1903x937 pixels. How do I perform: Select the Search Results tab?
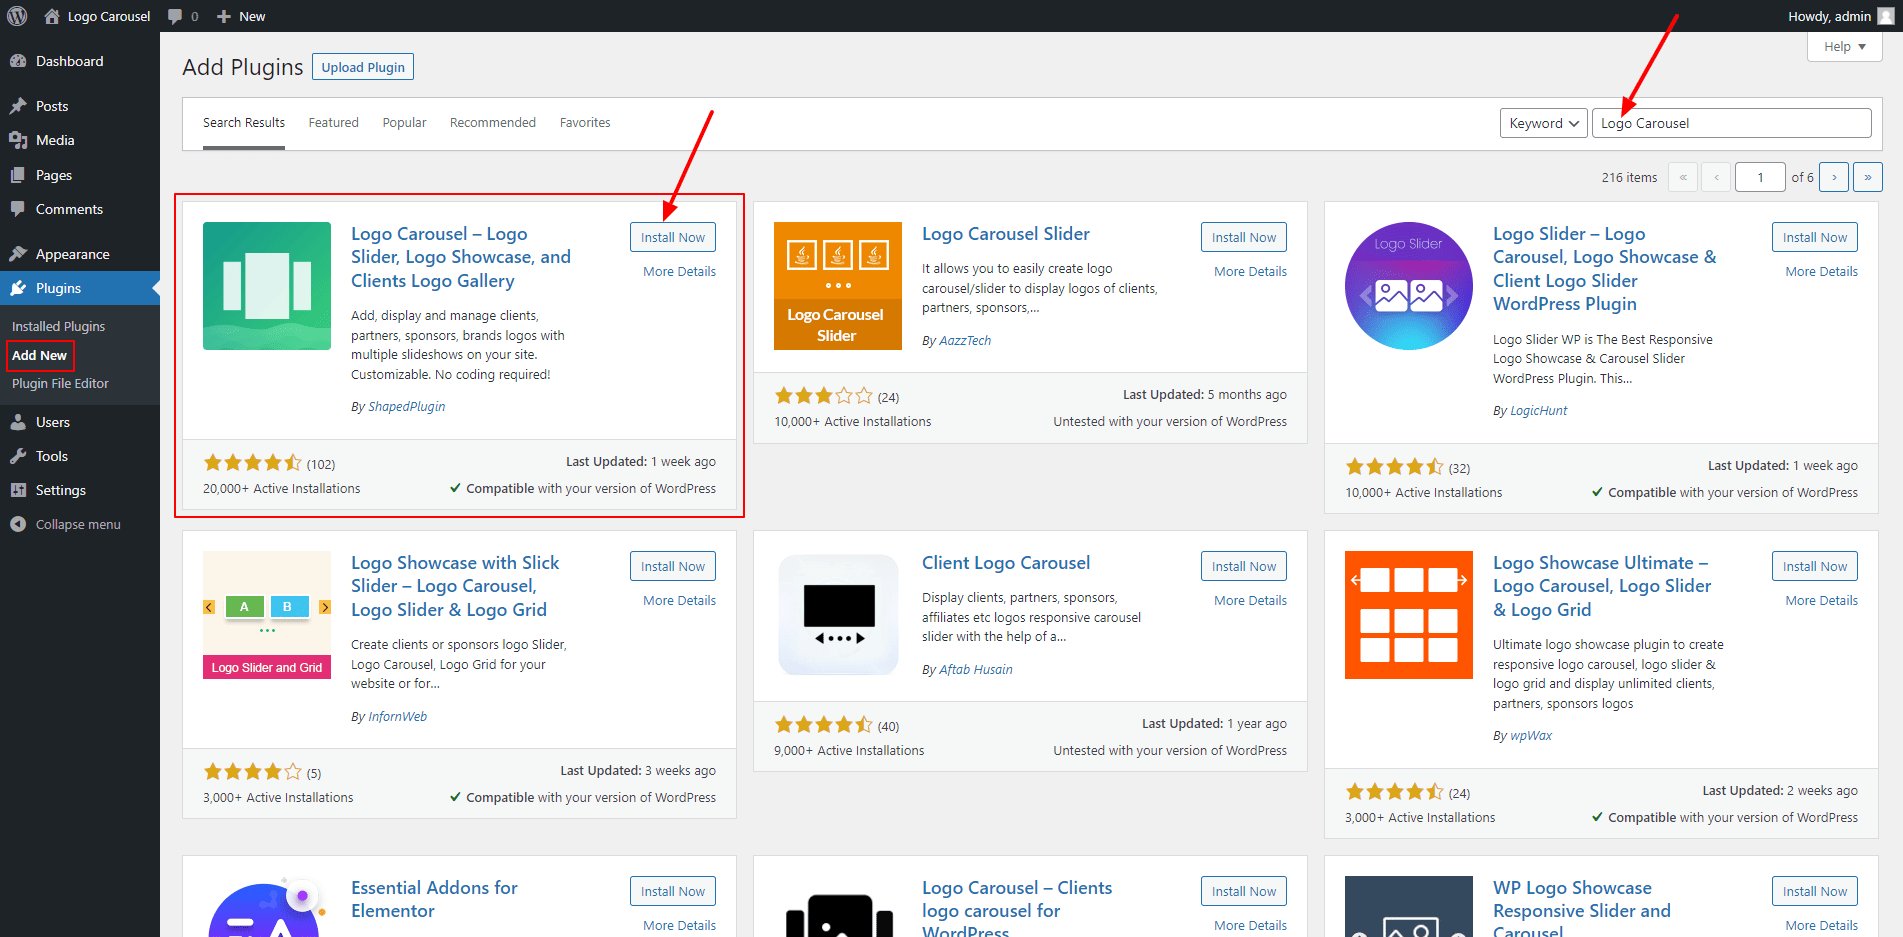pyautogui.click(x=244, y=123)
